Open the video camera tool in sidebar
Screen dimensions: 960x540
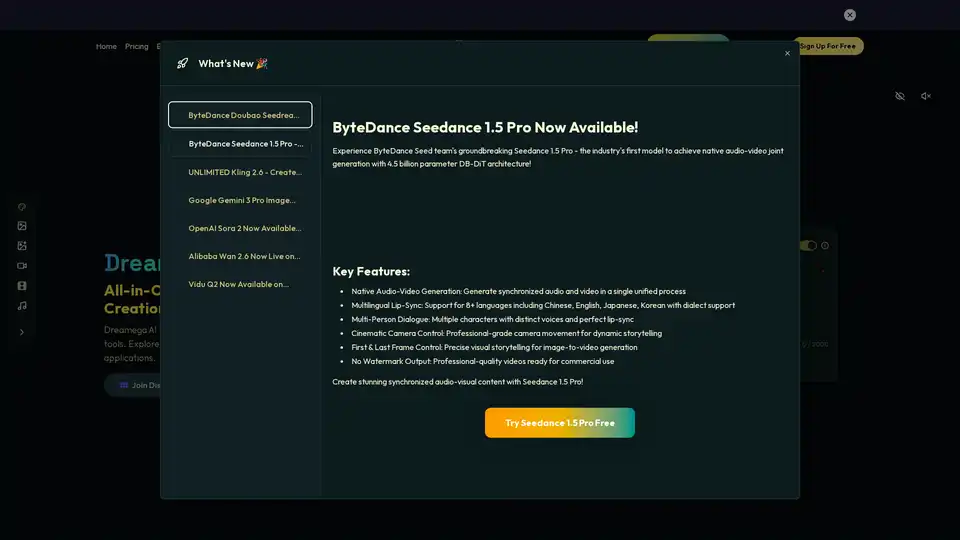click(22, 266)
